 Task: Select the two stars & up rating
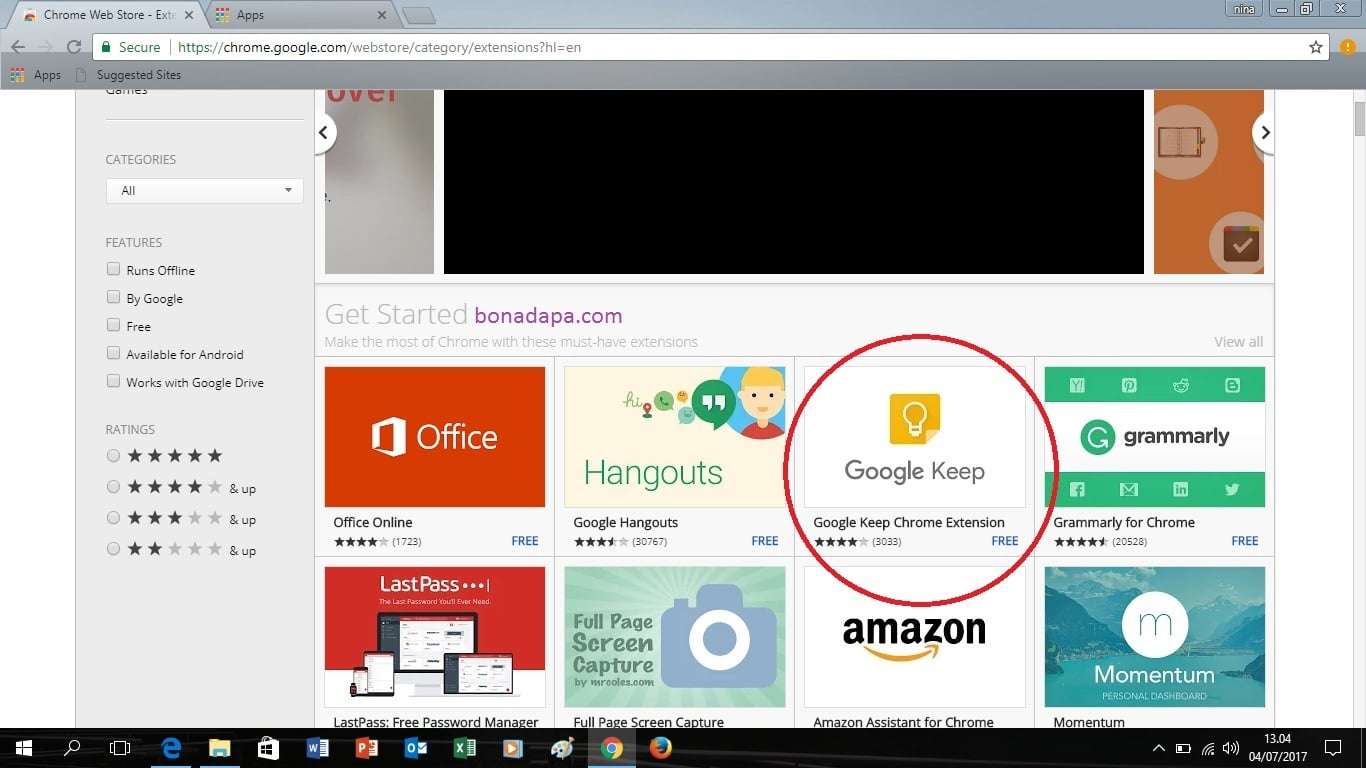tap(113, 549)
